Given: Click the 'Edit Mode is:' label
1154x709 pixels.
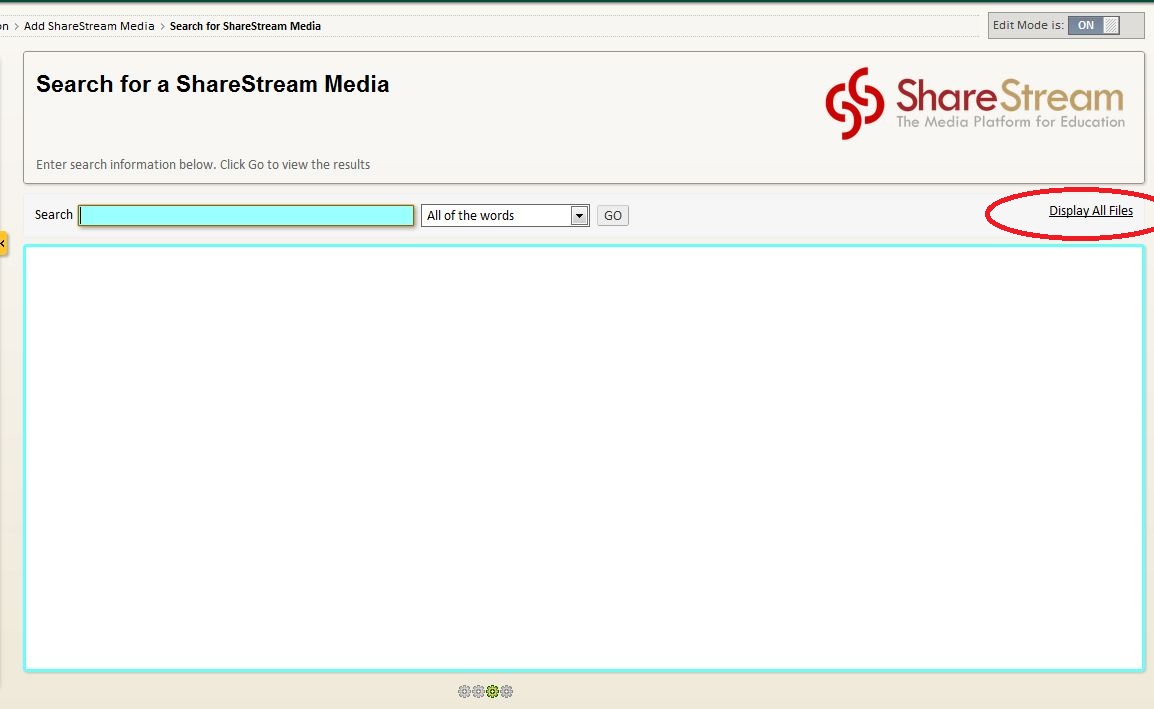Looking at the screenshot, I should (x=1027, y=25).
